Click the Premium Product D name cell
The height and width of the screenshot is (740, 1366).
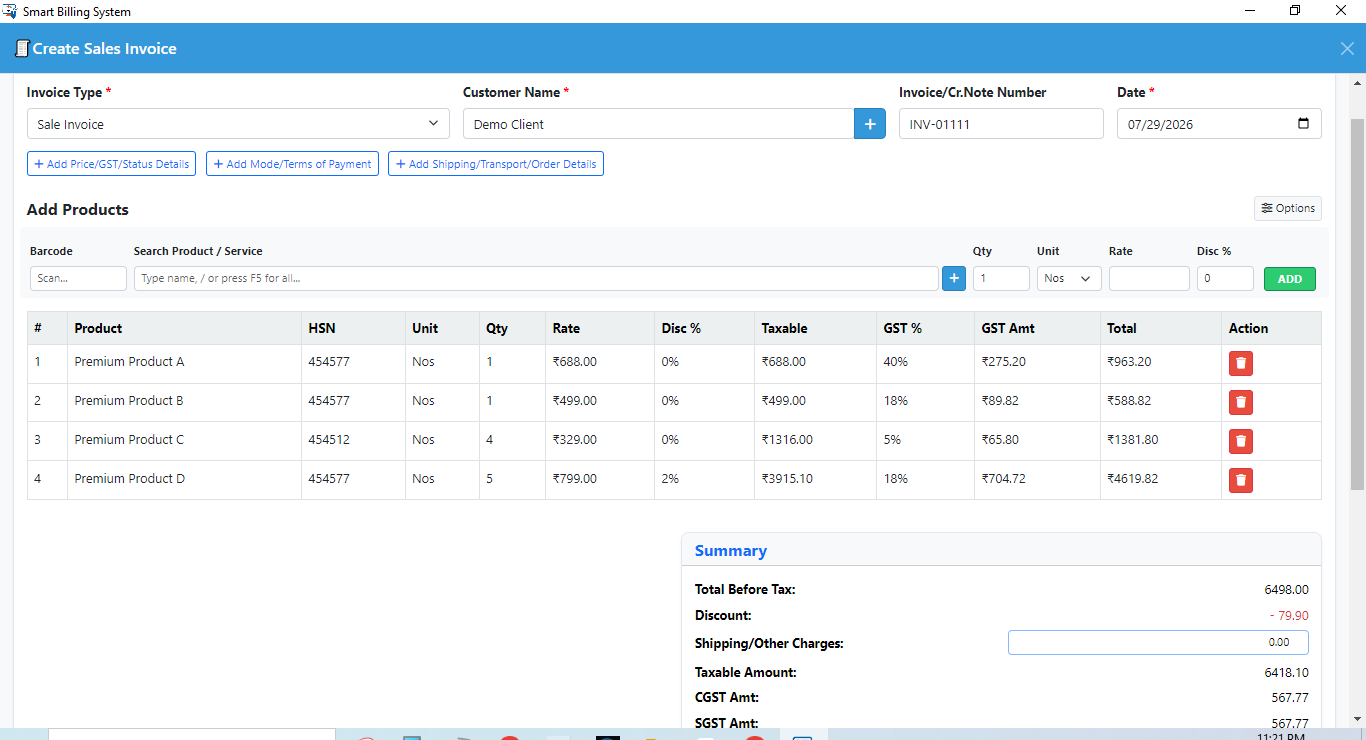(x=184, y=479)
